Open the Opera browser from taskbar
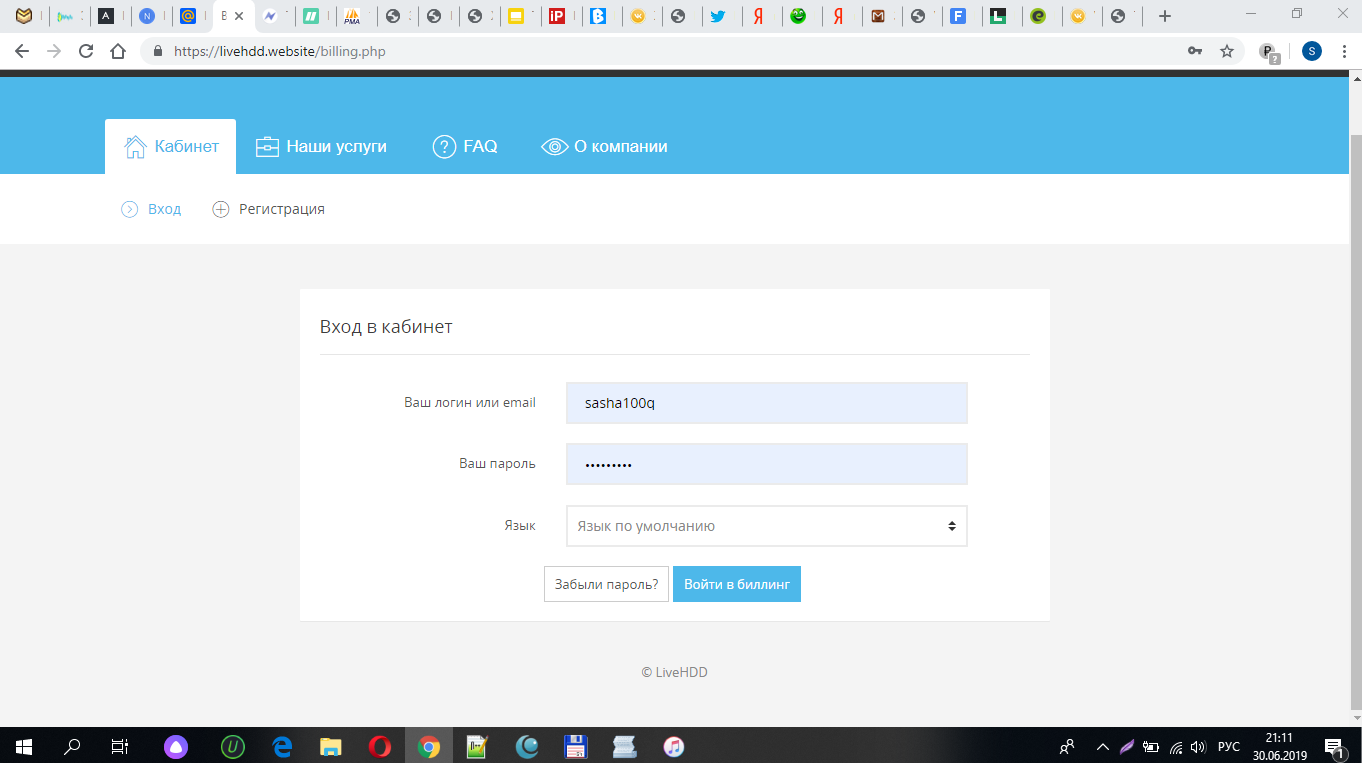Viewport: 1362px width, 763px height. pos(379,746)
